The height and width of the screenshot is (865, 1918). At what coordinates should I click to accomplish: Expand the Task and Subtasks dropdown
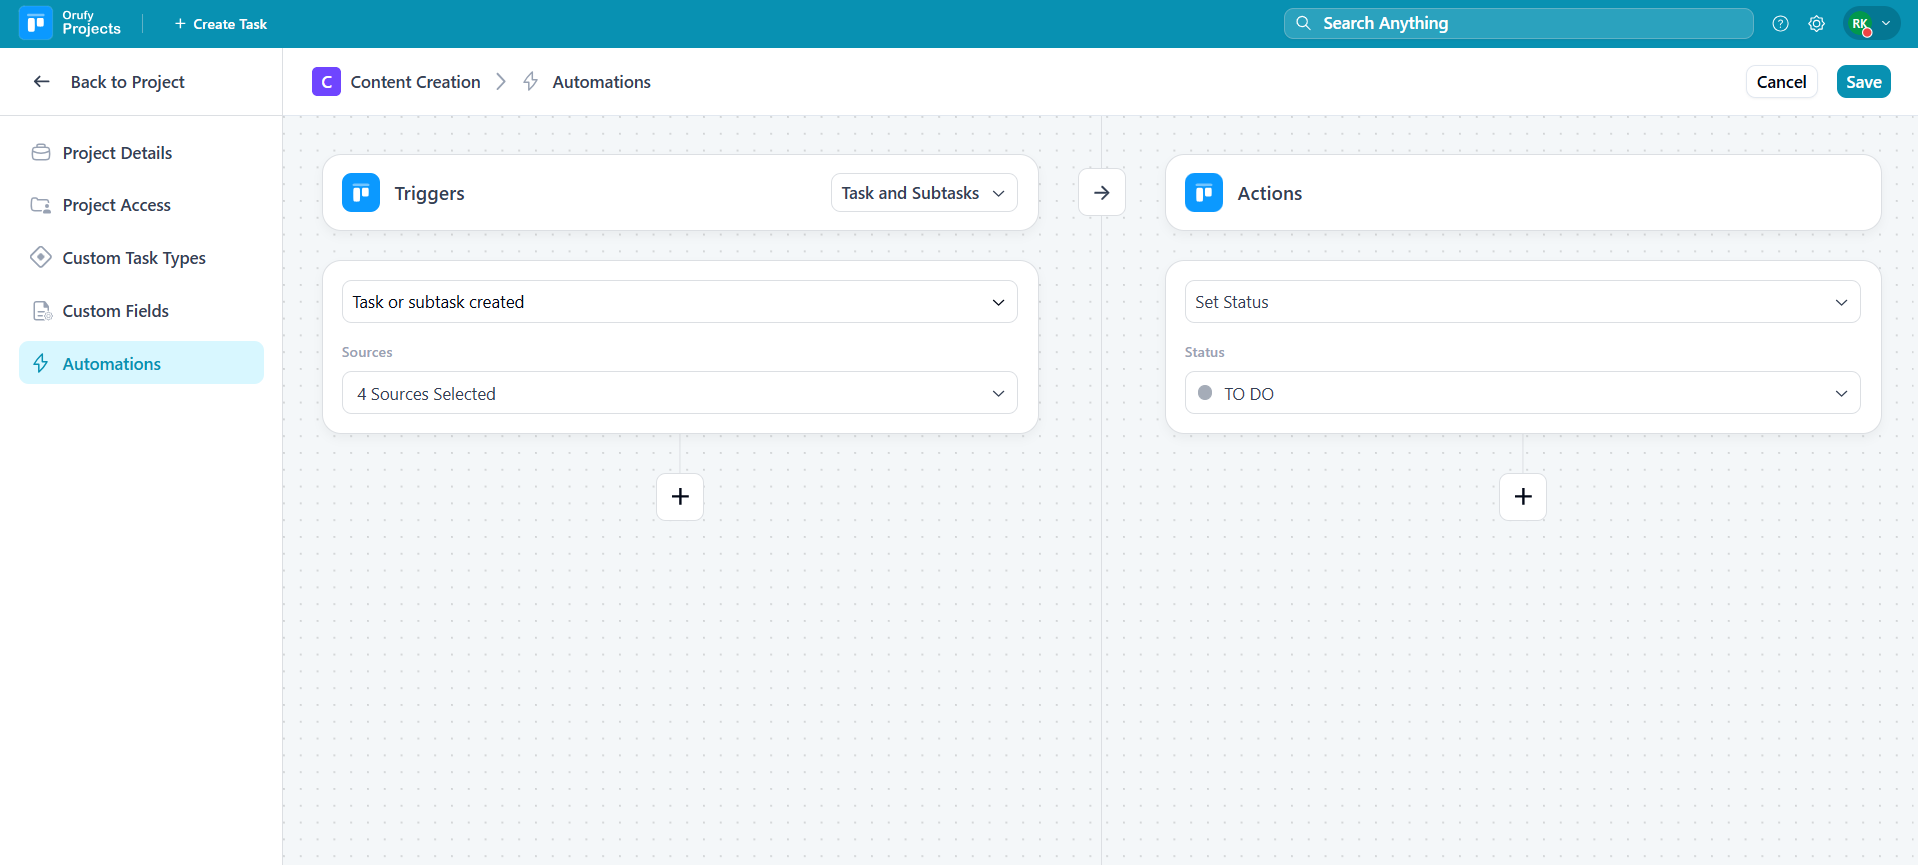pyautogui.click(x=923, y=193)
